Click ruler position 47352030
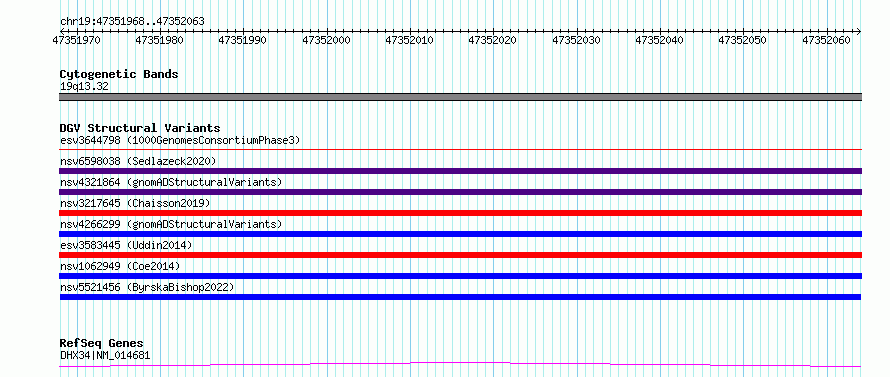890x377 pixels. 577,40
